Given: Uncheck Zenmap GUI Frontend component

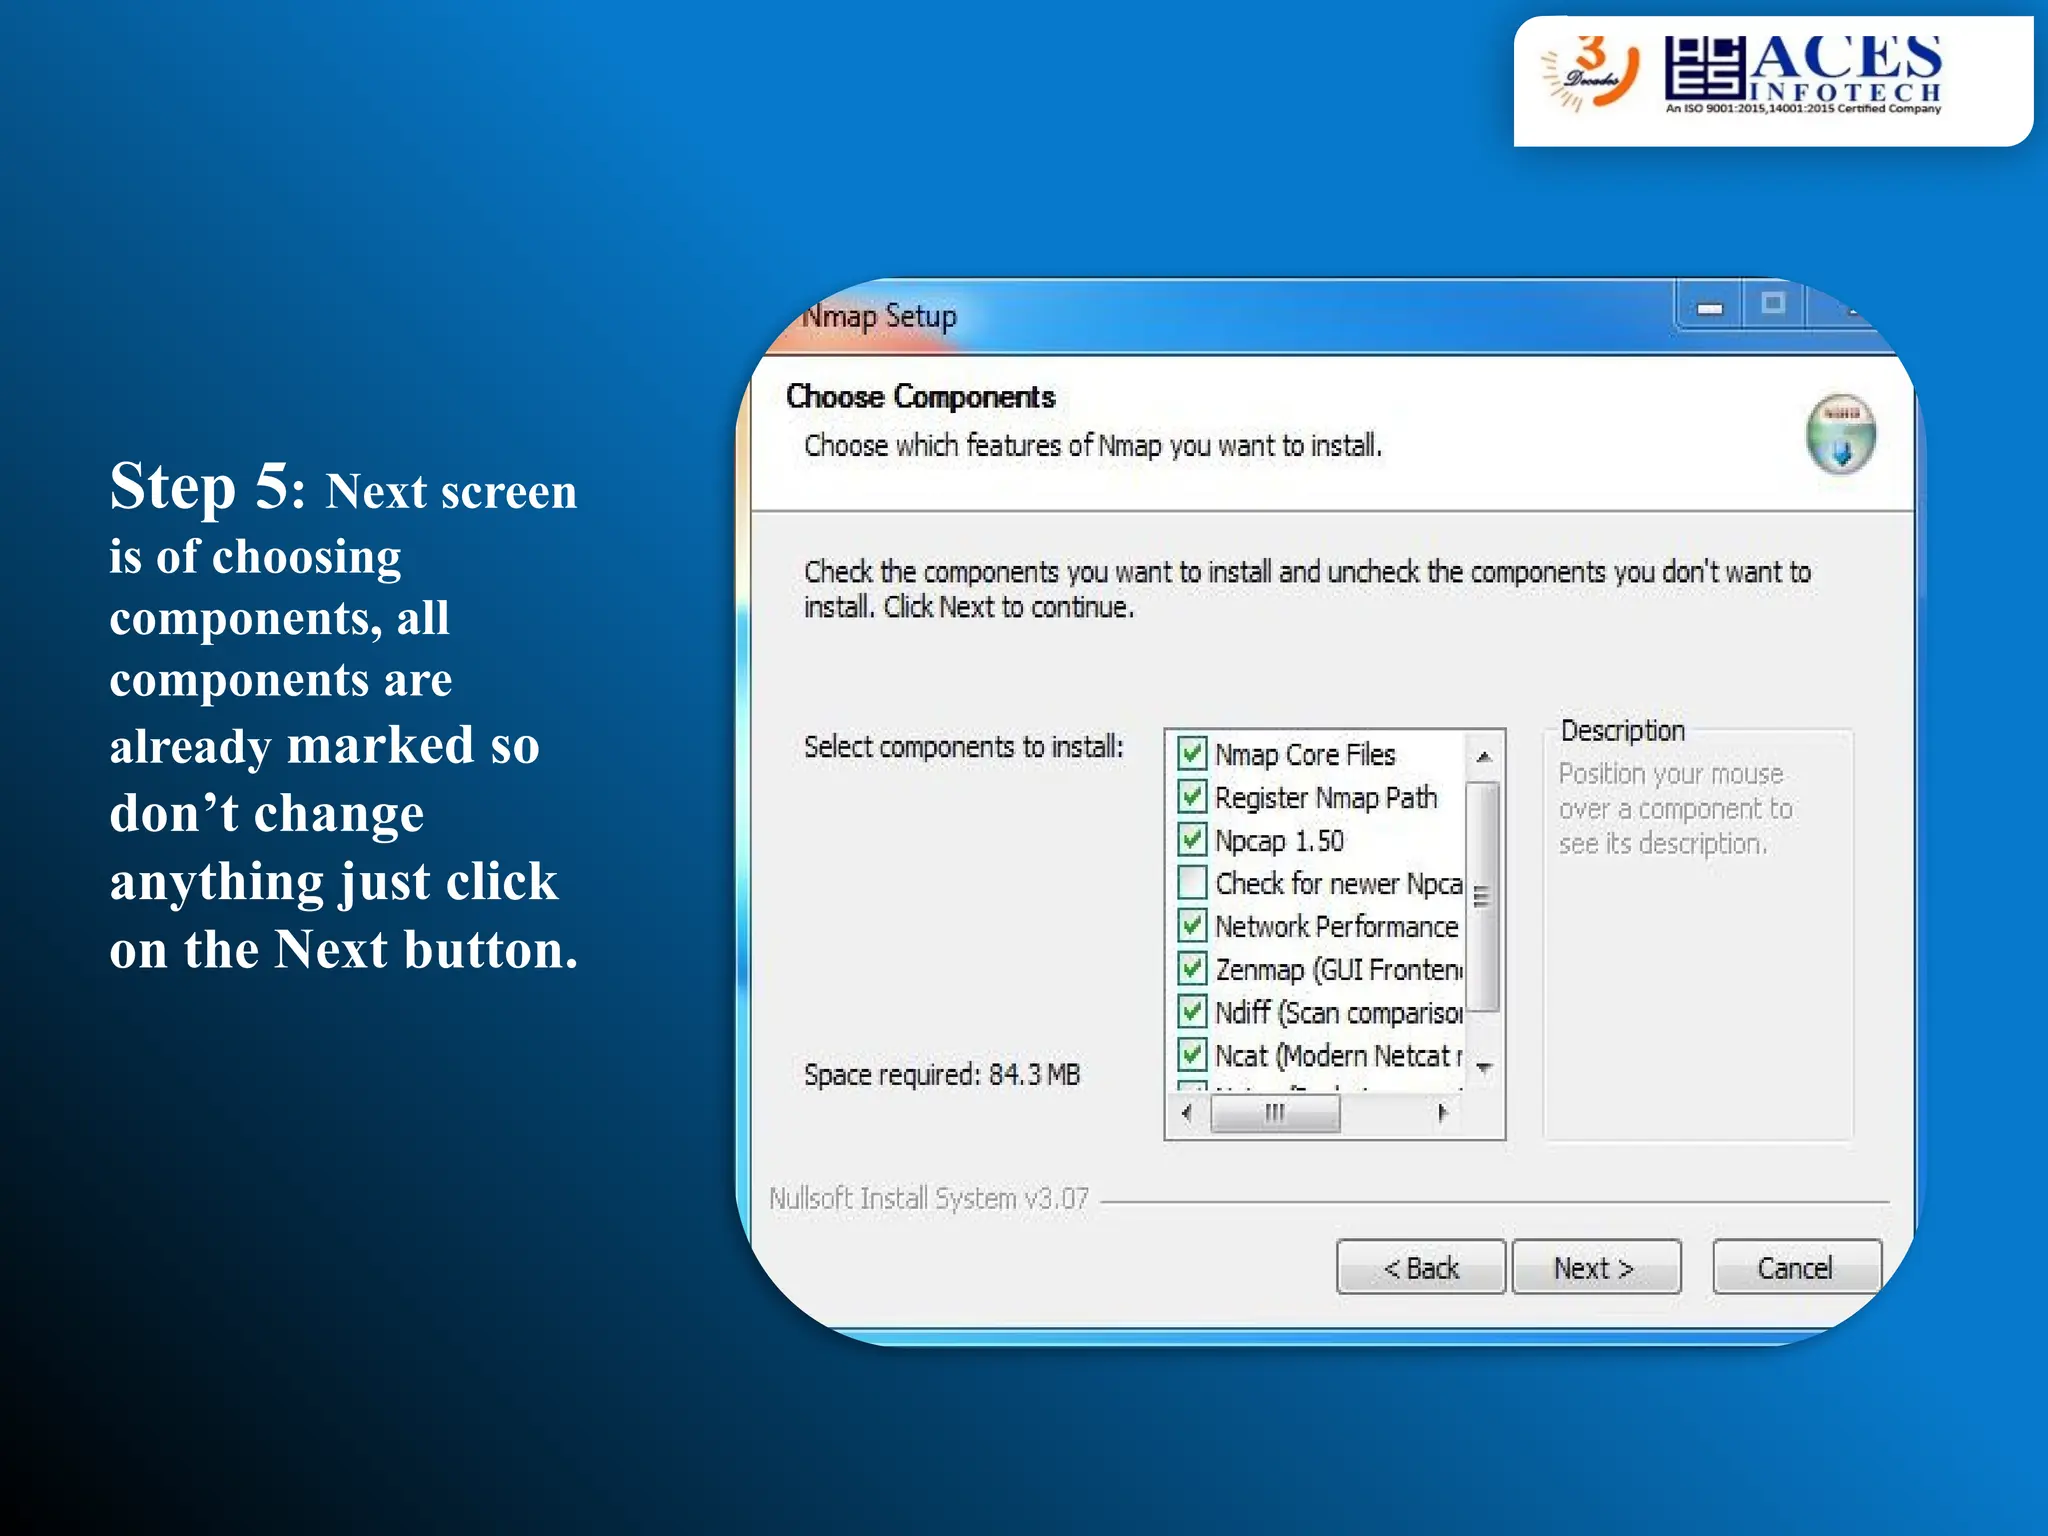Looking at the screenshot, I should 1192,969.
